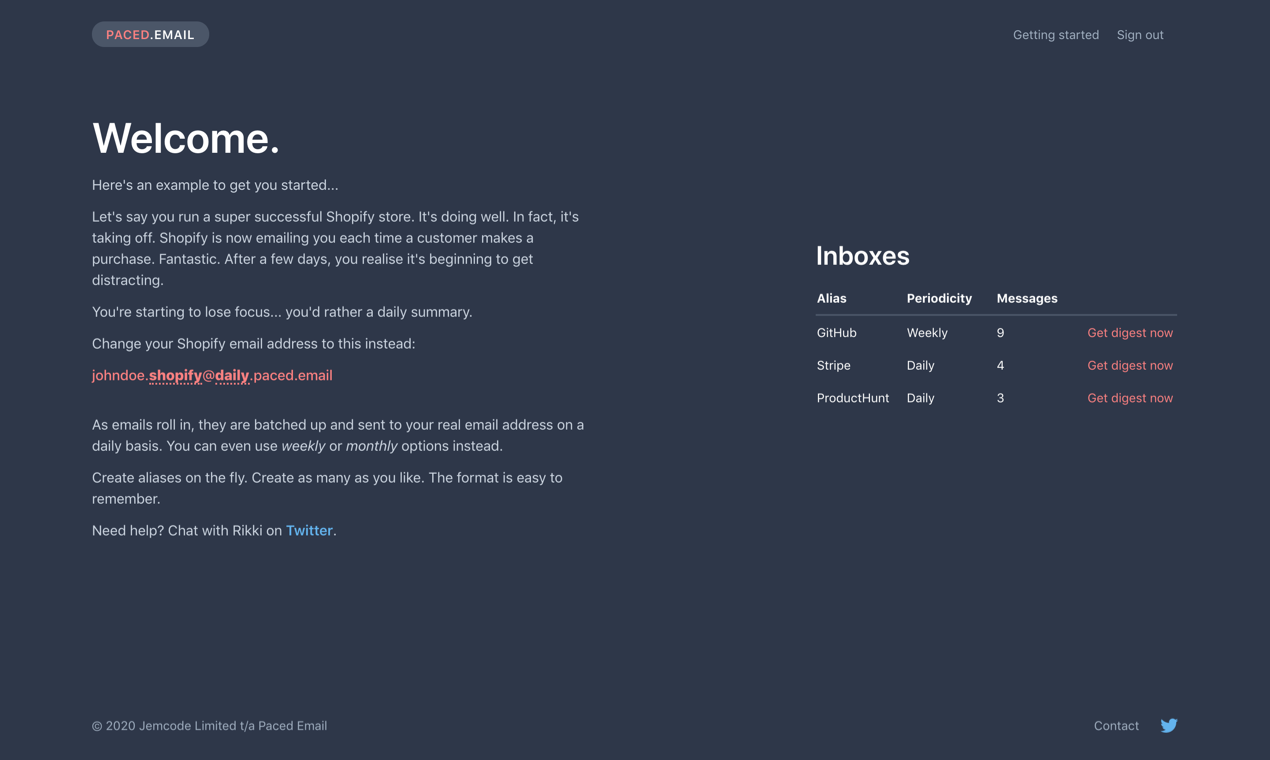Get digest now for the Stripe alias
The image size is (1270, 760).
point(1130,365)
